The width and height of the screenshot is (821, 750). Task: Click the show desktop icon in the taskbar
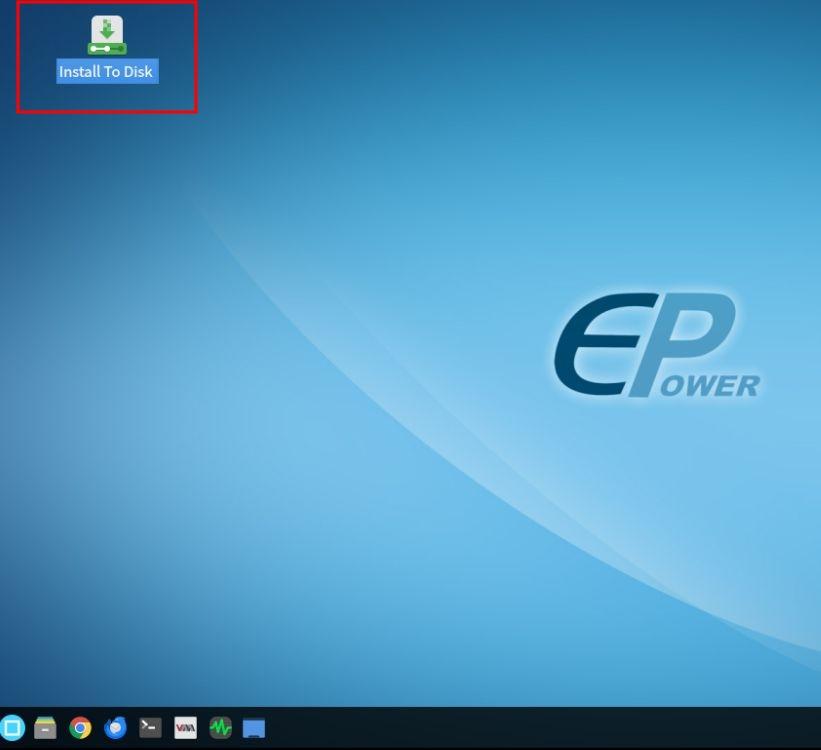pyautogui.click(x=254, y=729)
